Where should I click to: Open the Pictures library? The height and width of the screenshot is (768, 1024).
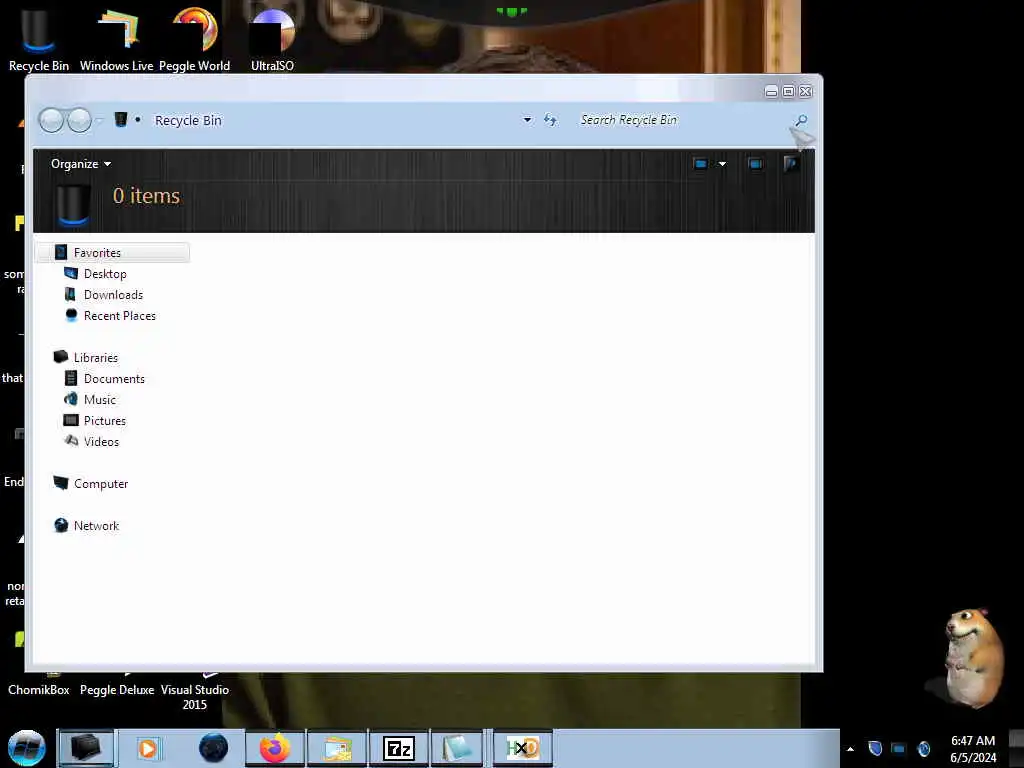[x=104, y=421]
